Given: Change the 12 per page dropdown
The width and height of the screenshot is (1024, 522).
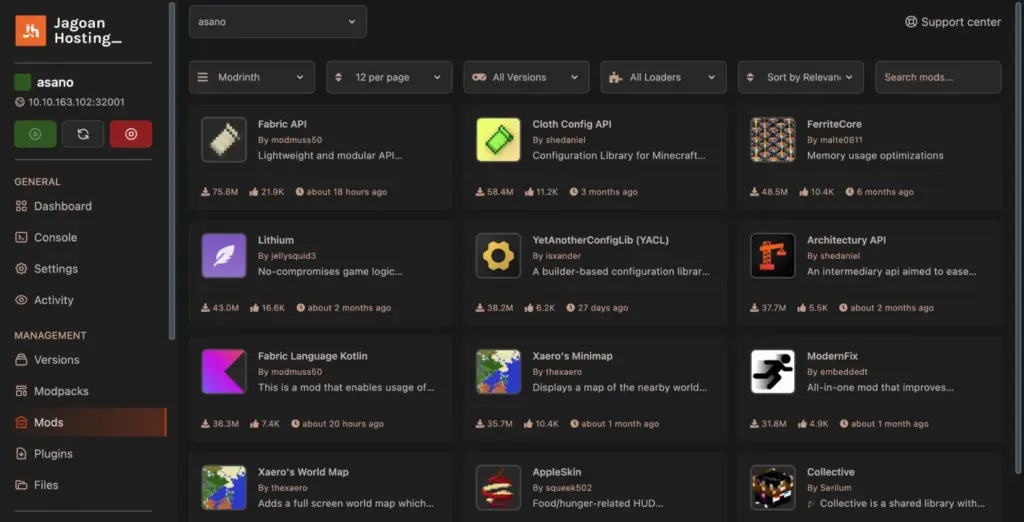Looking at the screenshot, I should [x=389, y=77].
